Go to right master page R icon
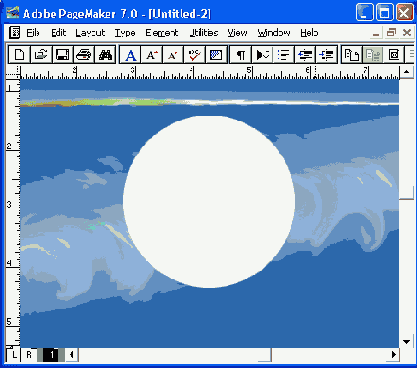The width and height of the screenshot is (417, 368). pyautogui.click(x=29, y=355)
